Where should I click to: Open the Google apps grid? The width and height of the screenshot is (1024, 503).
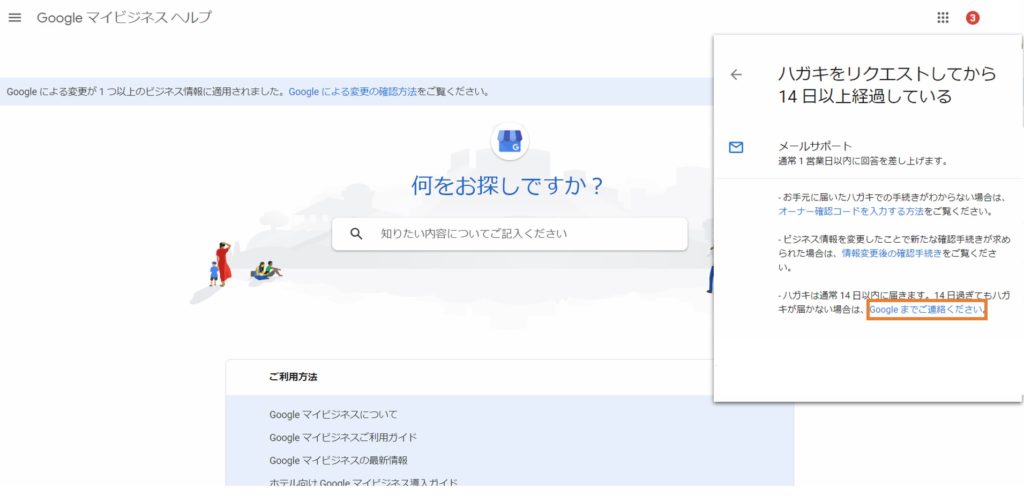[942, 18]
